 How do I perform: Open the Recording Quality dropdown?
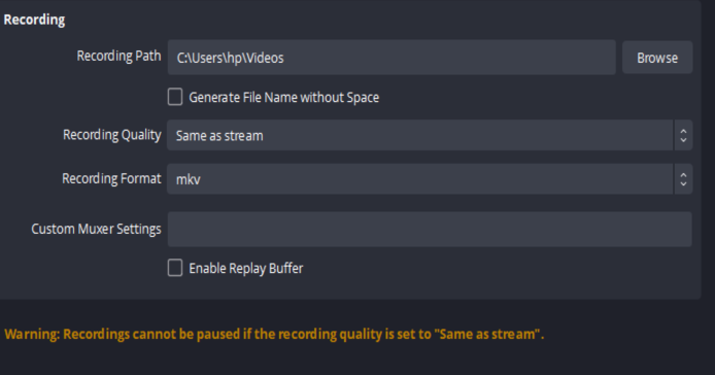430,135
